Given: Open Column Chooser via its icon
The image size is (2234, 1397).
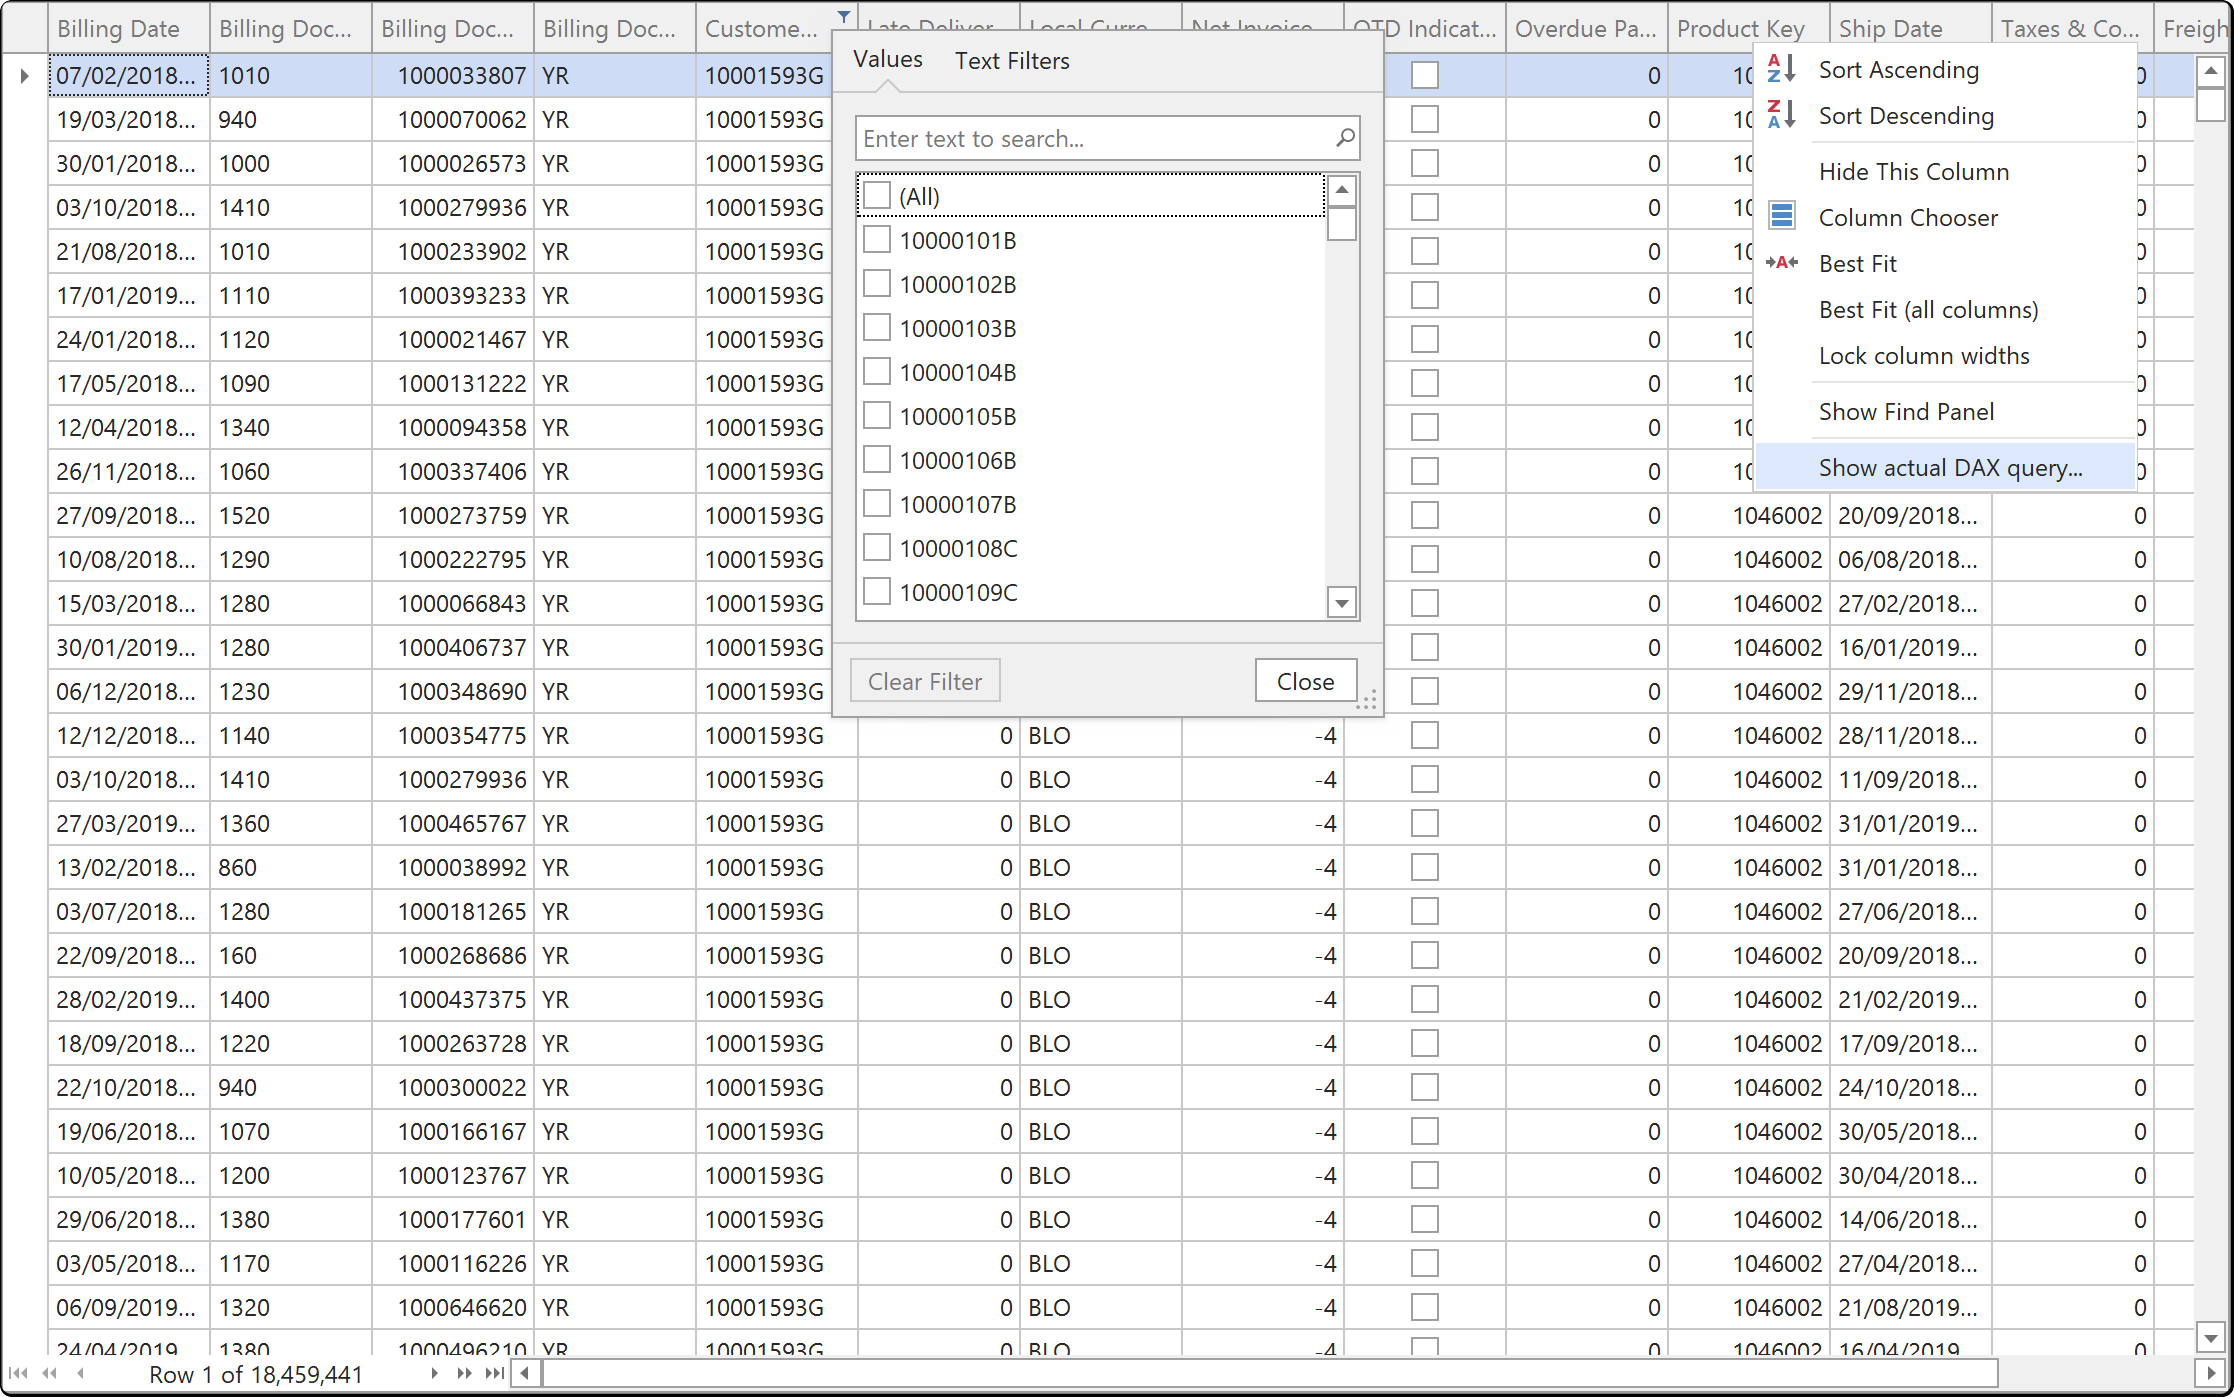Looking at the screenshot, I should click(1782, 216).
